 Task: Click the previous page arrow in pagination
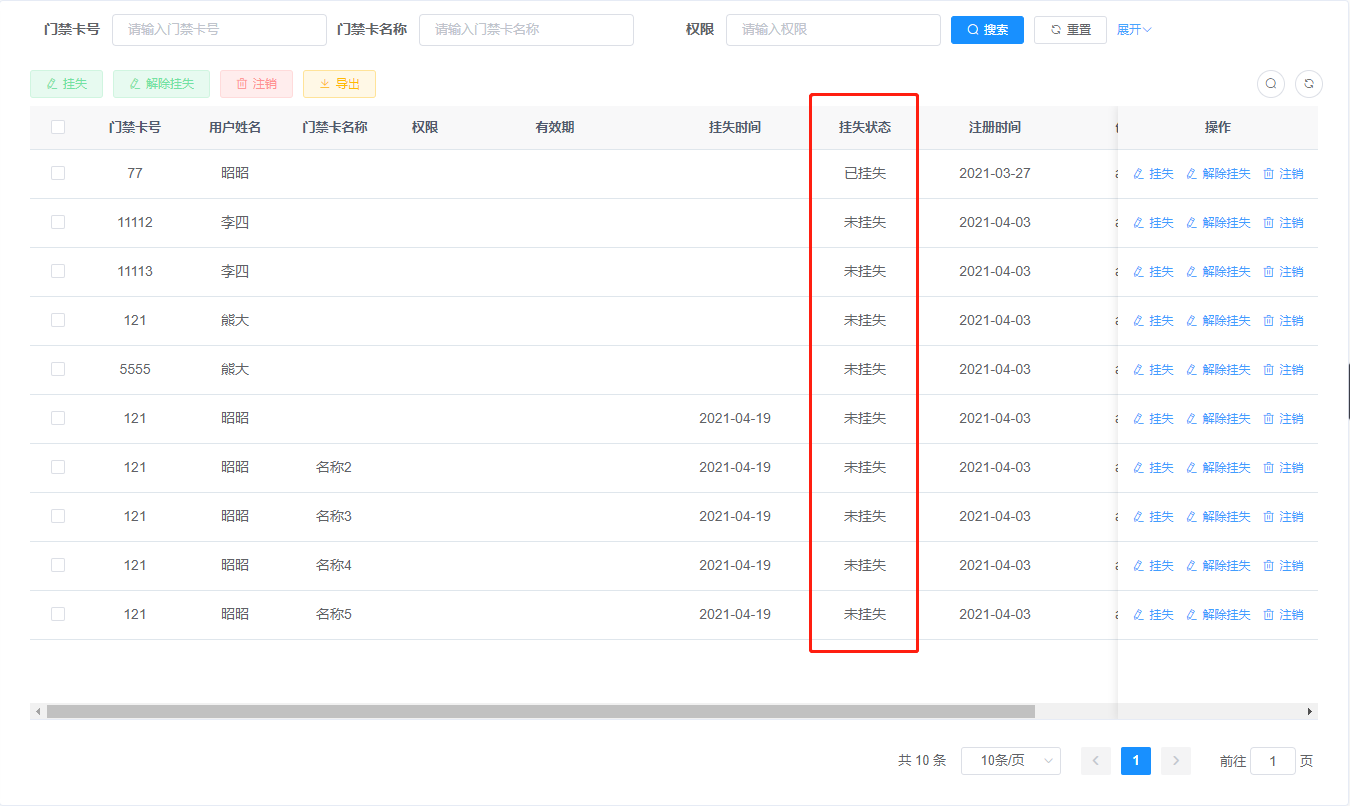(1095, 761)
